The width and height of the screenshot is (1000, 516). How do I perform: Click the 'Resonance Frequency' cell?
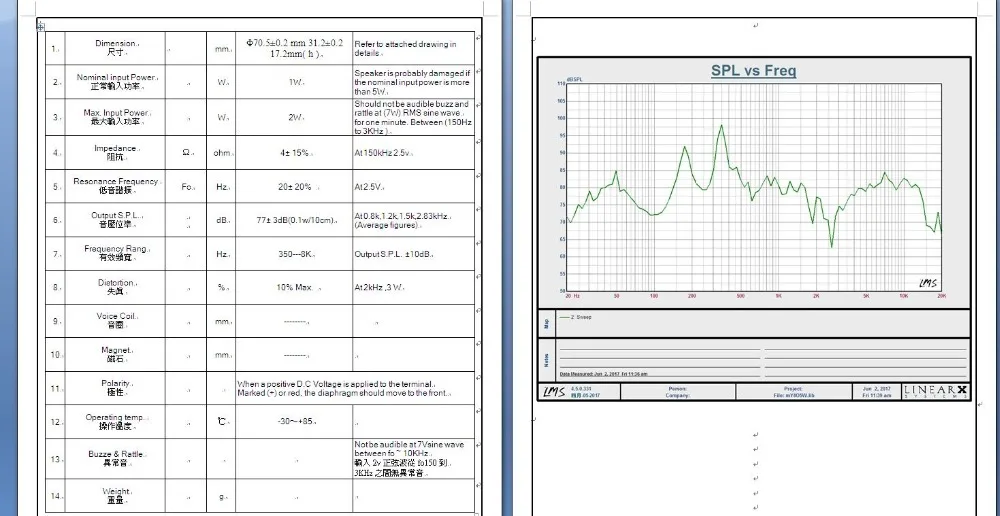[x=115, y=186]
